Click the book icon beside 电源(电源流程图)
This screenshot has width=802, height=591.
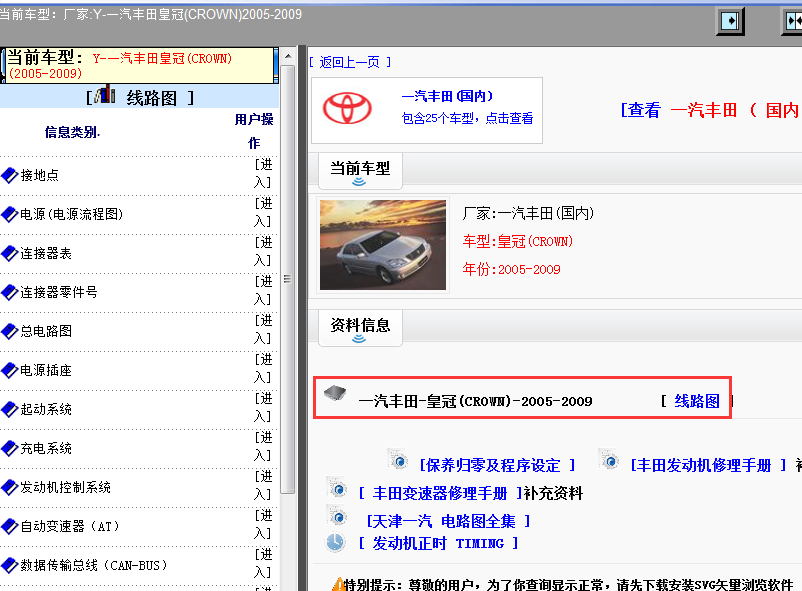10,214
